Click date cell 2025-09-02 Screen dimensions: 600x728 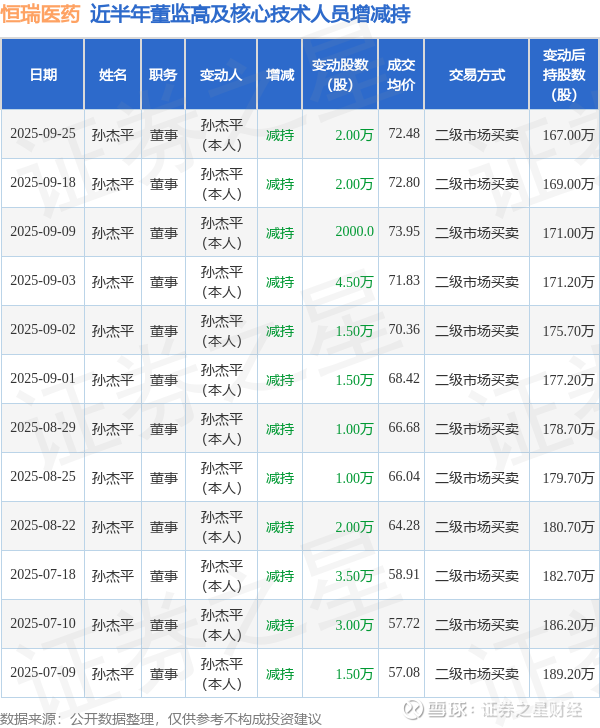43,330
